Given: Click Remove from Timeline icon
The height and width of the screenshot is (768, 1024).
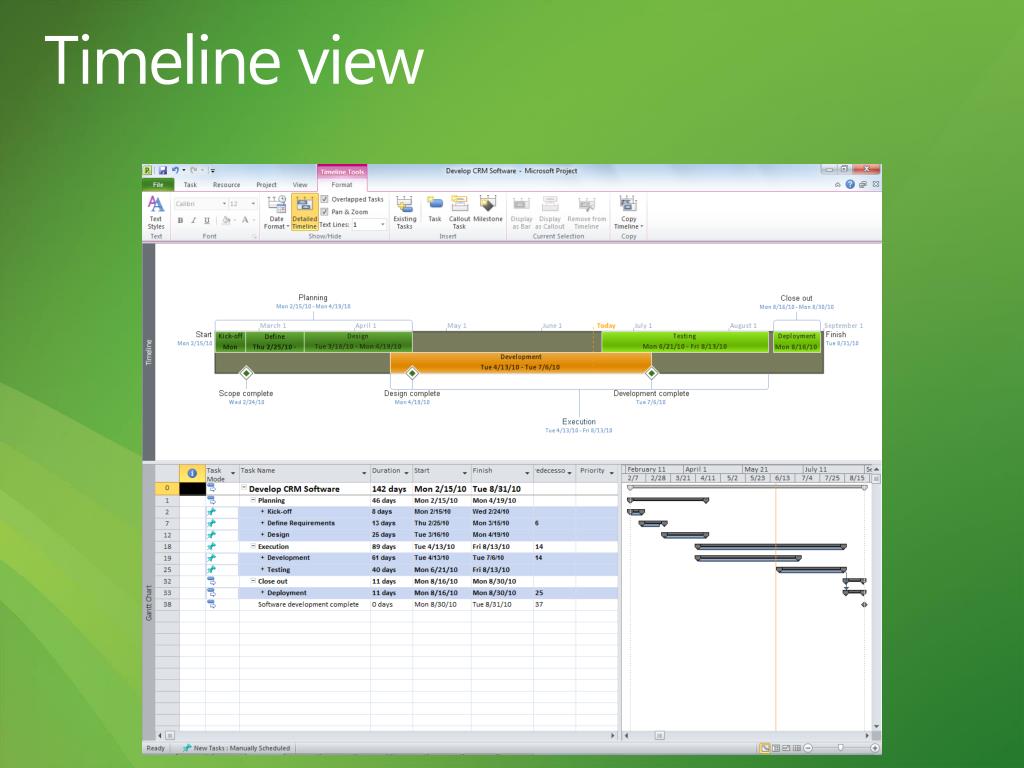Looking at the screenshot, I should (x=586, y=204).
